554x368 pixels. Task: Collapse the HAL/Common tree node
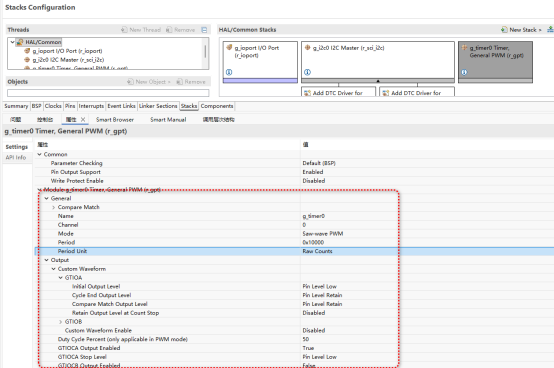click(x=12, y=42)
